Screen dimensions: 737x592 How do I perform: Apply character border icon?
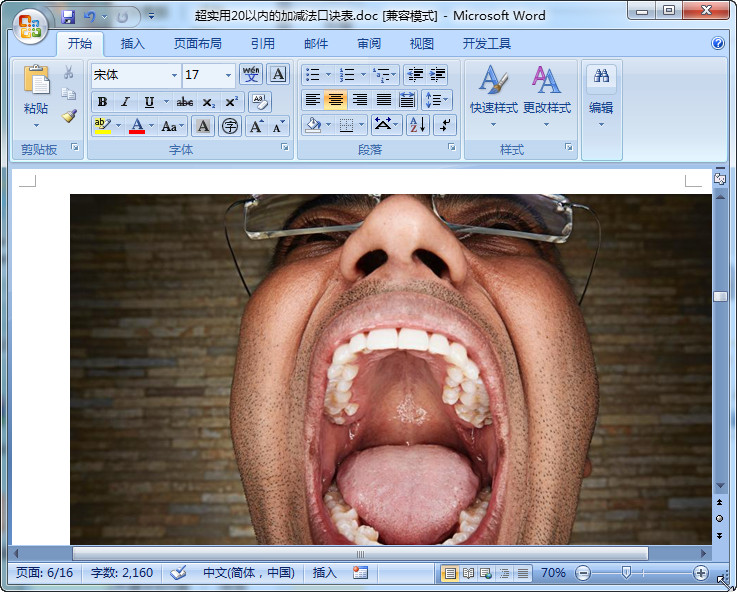[x=278, y=74]
